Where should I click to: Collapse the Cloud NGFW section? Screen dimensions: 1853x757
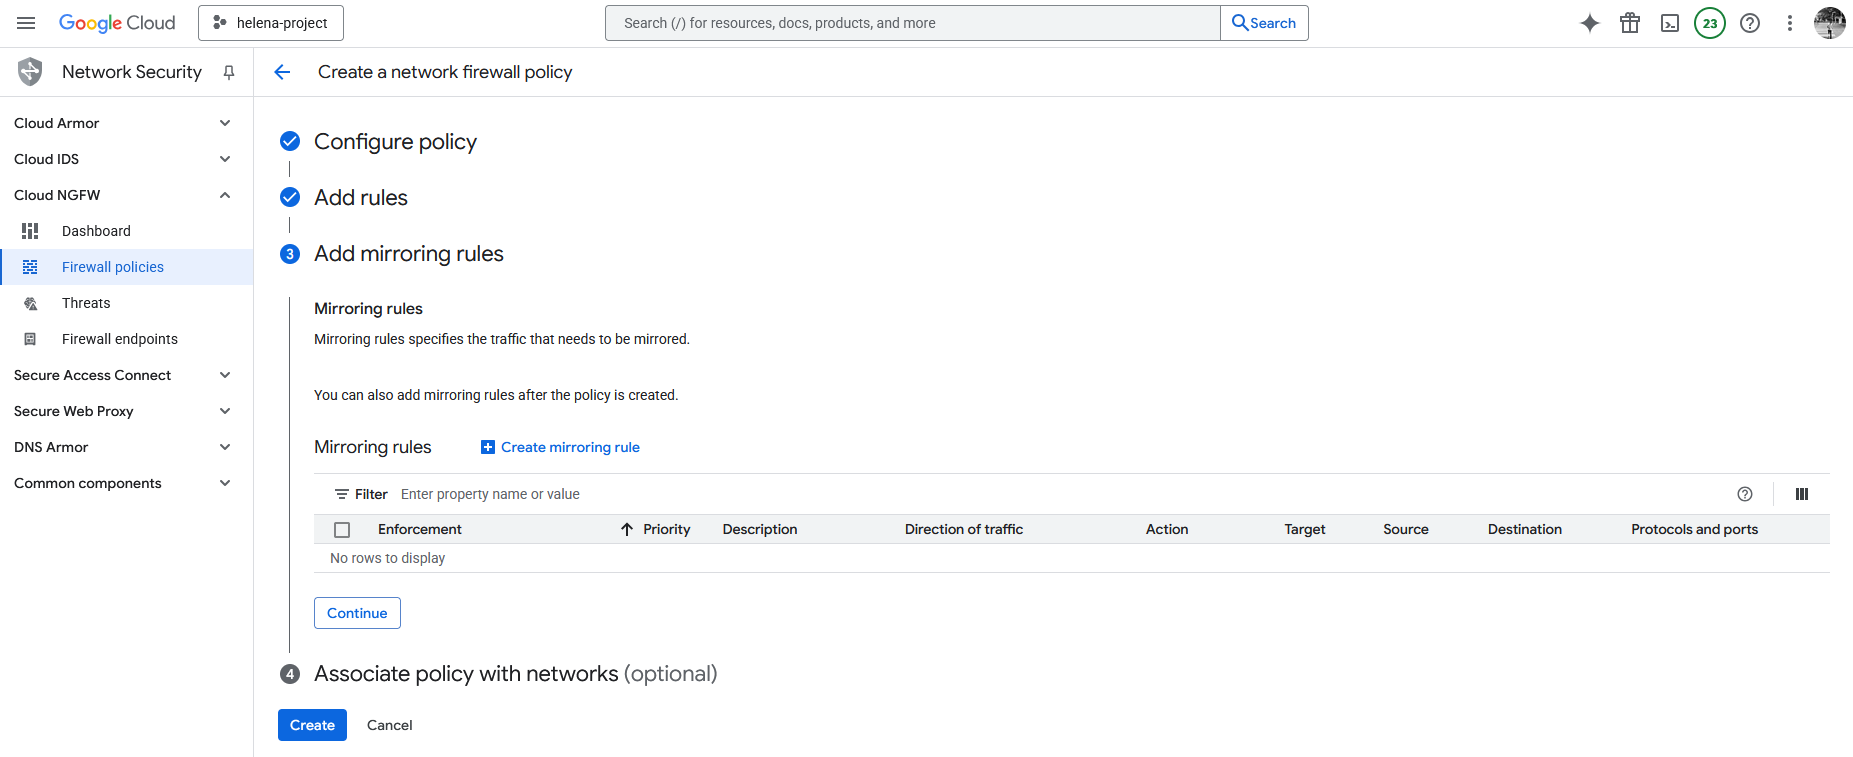pos(225,195)
